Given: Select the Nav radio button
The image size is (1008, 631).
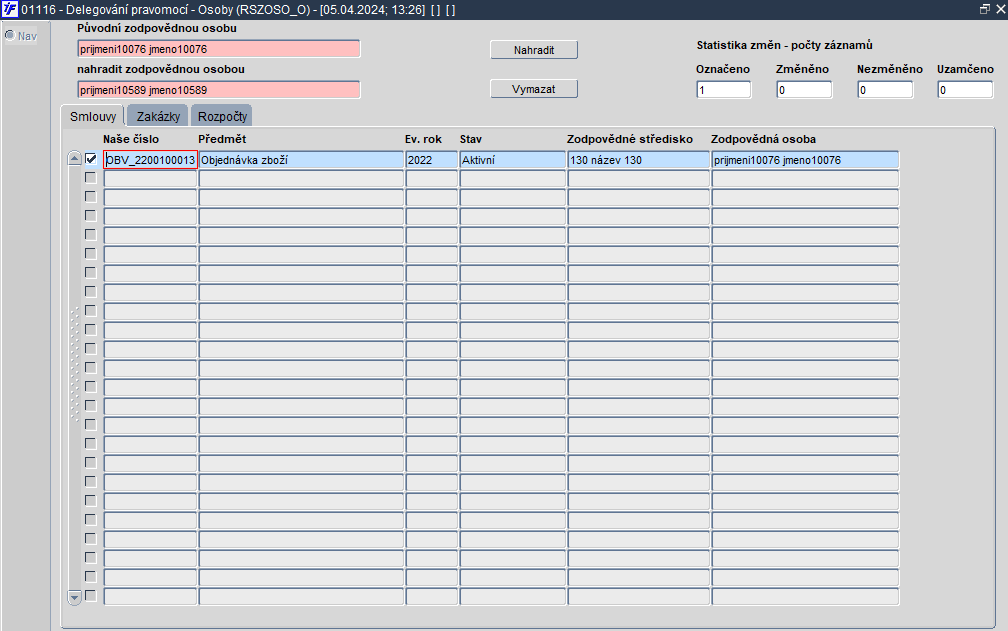Looking at the screenshot, I should 10,35.
